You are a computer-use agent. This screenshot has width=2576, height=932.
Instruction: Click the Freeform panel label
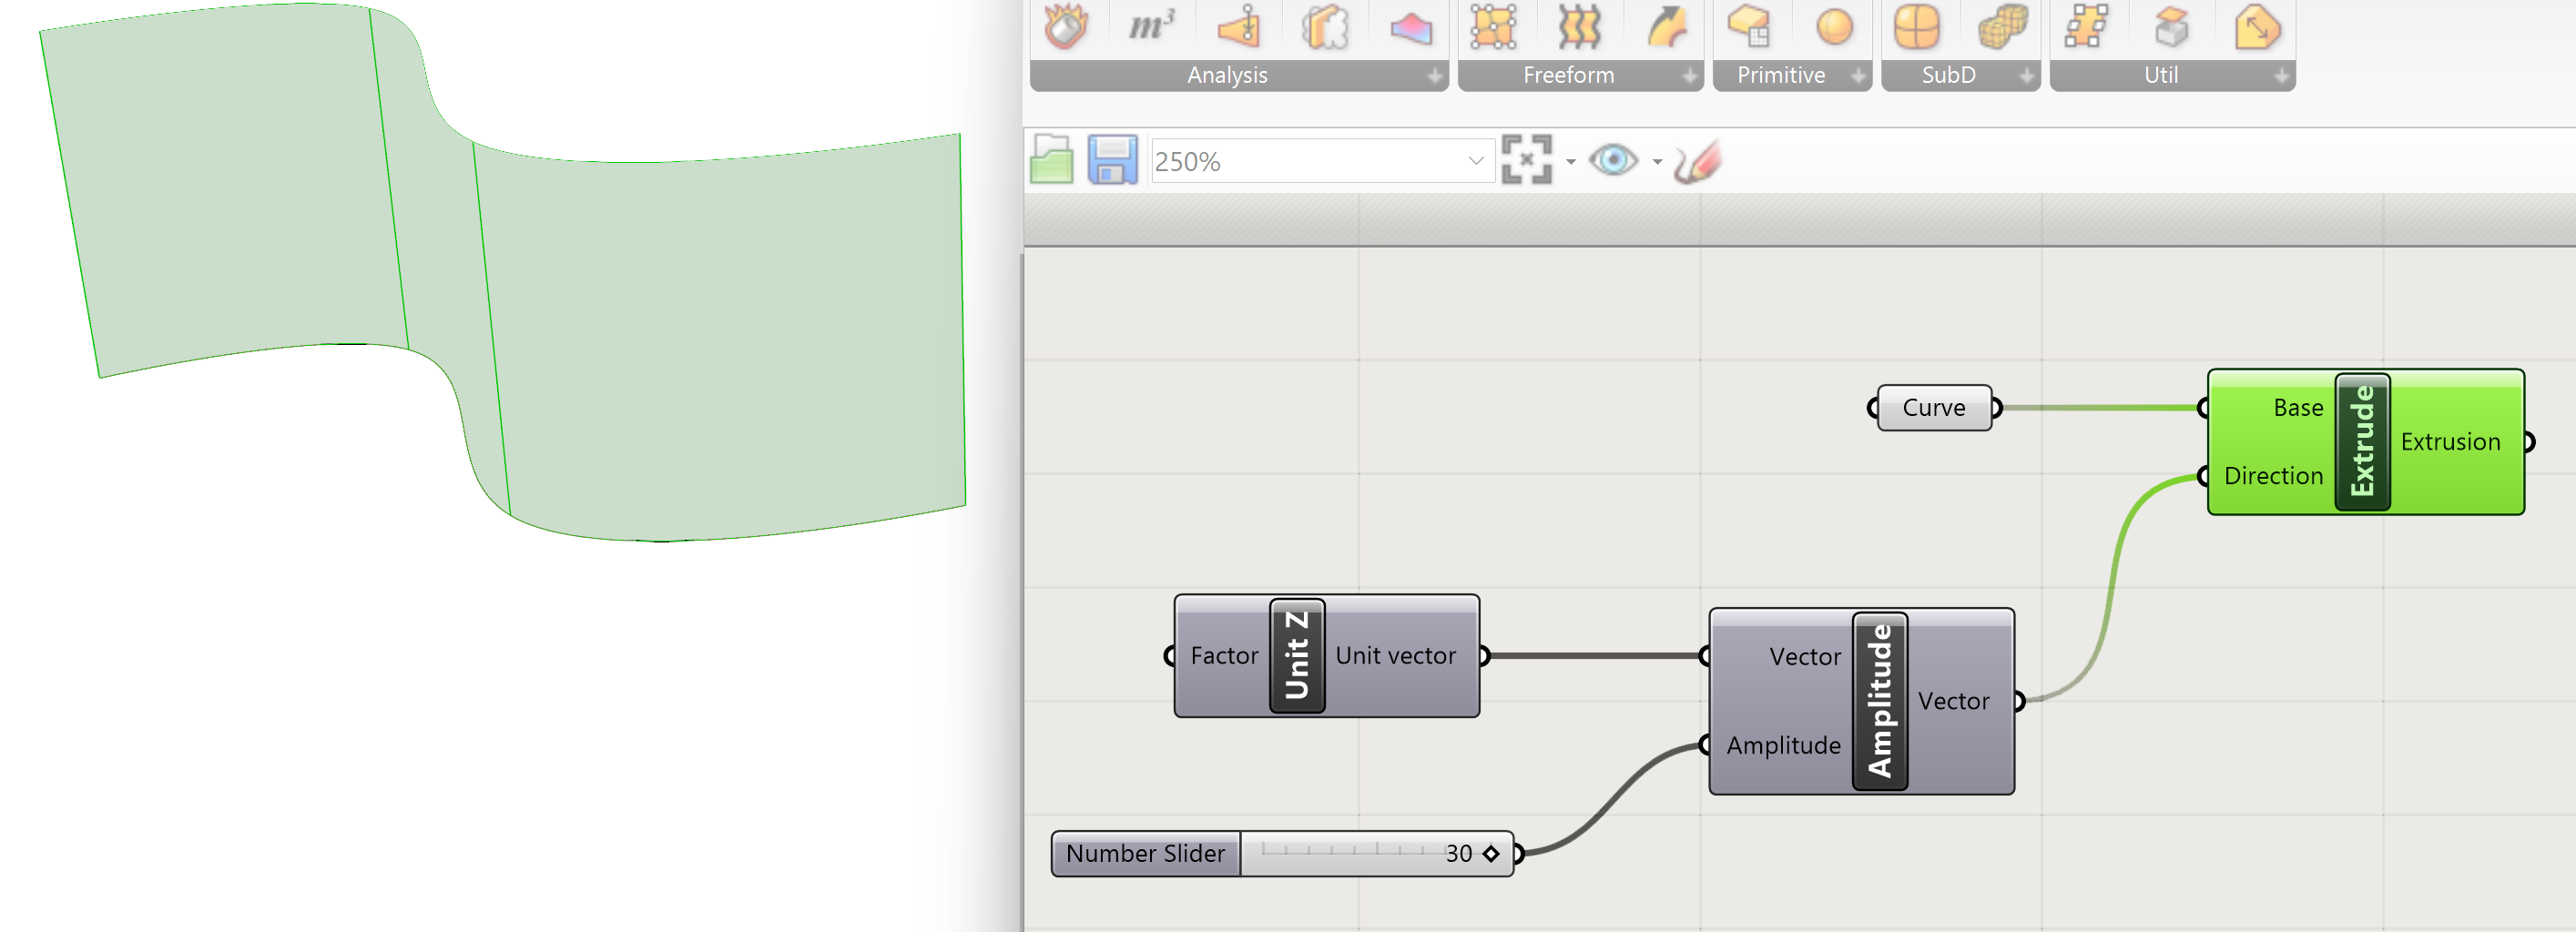click(1567, 76)
